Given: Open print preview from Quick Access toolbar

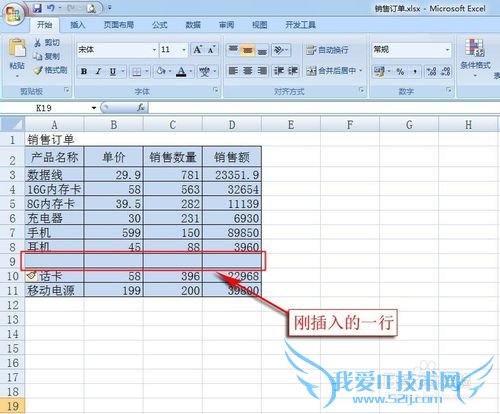Looking at the screenshot, I should coord(91,8).
